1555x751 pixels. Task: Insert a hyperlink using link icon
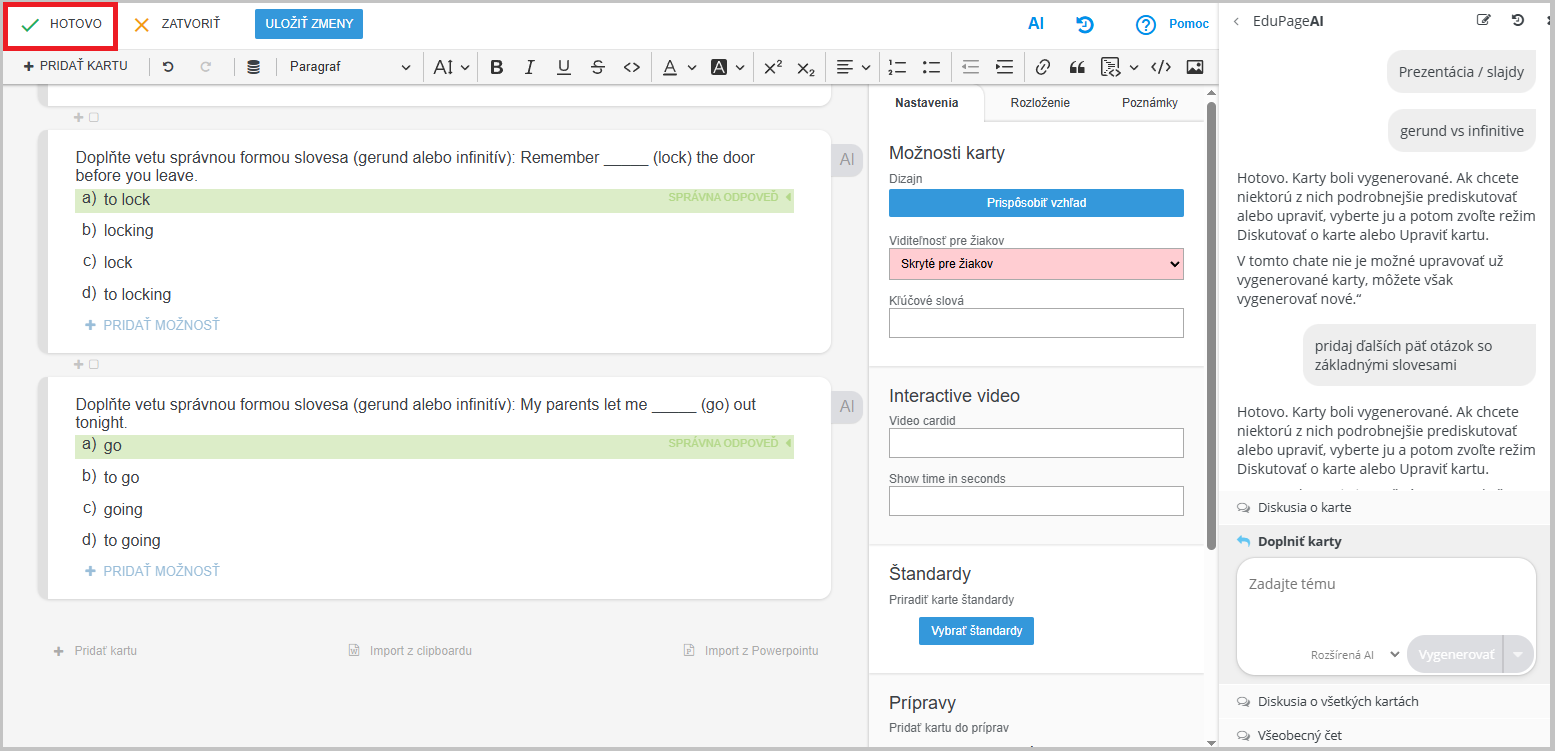click(x=1043, y=67)
